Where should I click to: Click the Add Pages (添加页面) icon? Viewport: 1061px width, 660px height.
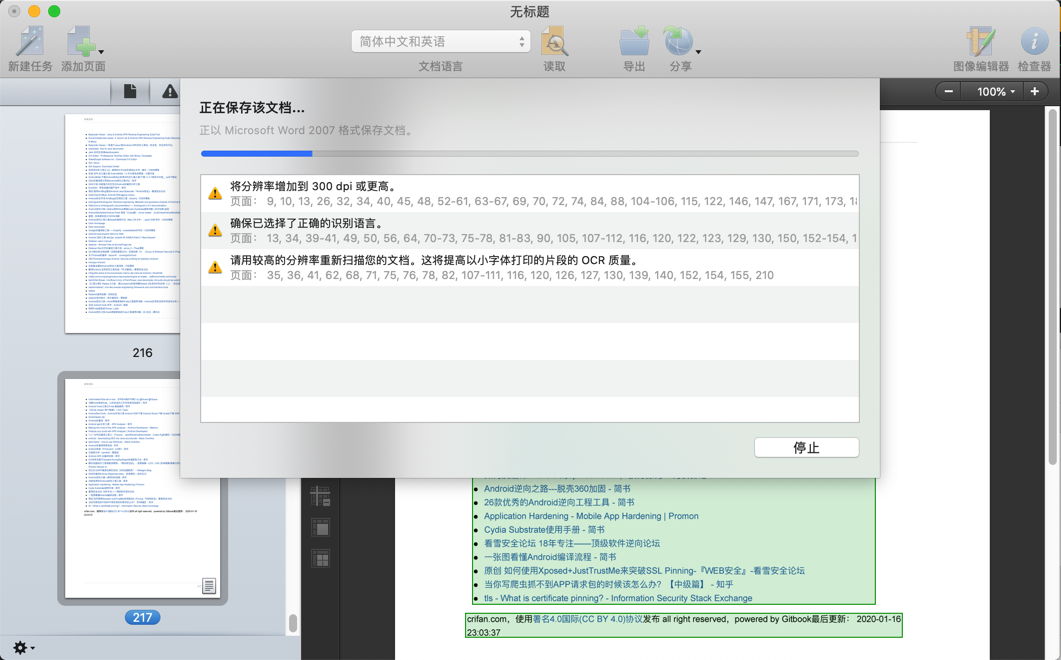click(81, 41)
